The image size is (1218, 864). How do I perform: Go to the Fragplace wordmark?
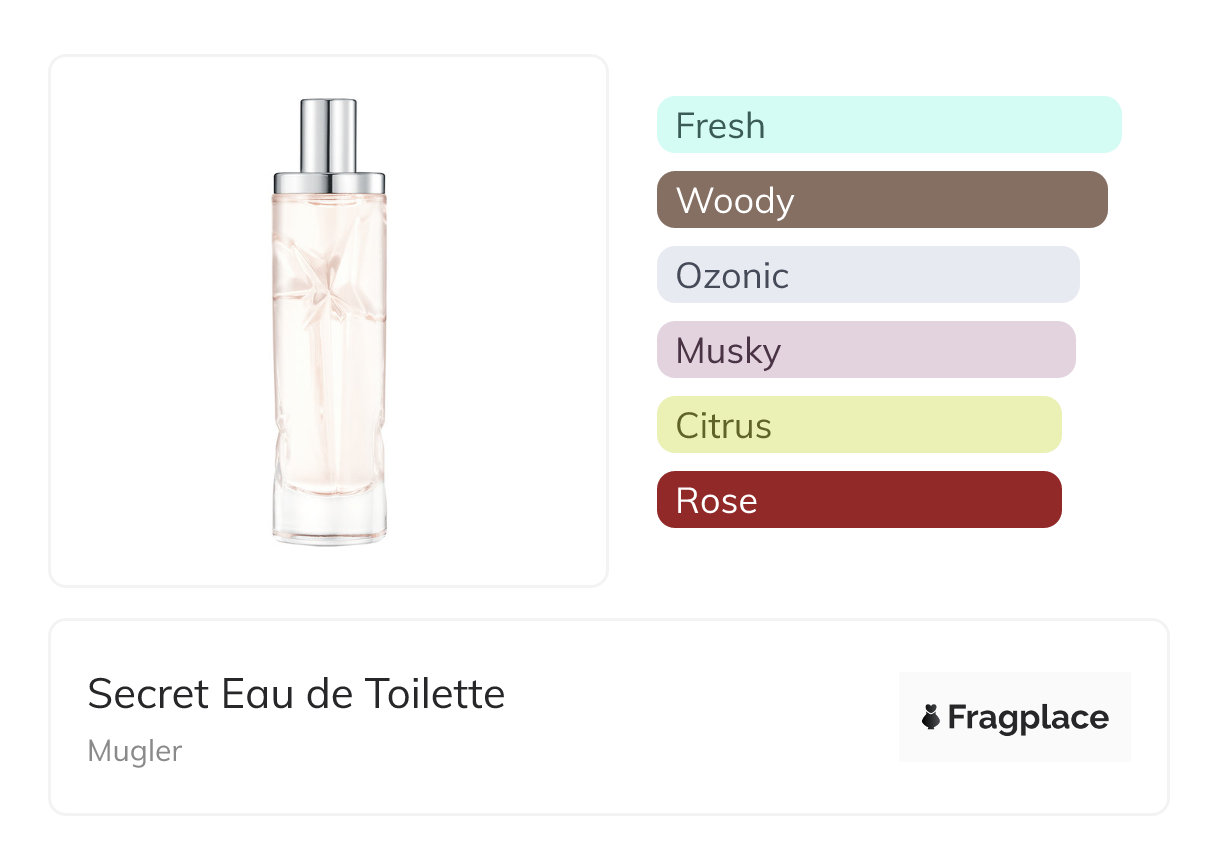pyautogui.click(x=1028, y=717)
